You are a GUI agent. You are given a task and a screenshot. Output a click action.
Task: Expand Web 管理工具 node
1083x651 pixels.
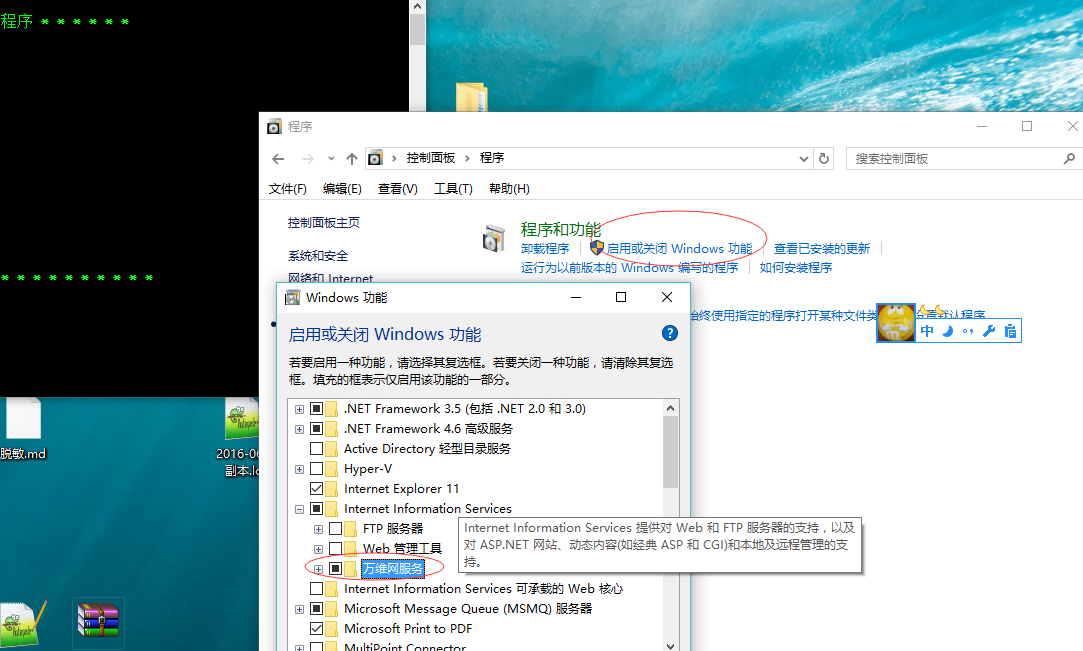pyautogui.click(x=318, y=550)
